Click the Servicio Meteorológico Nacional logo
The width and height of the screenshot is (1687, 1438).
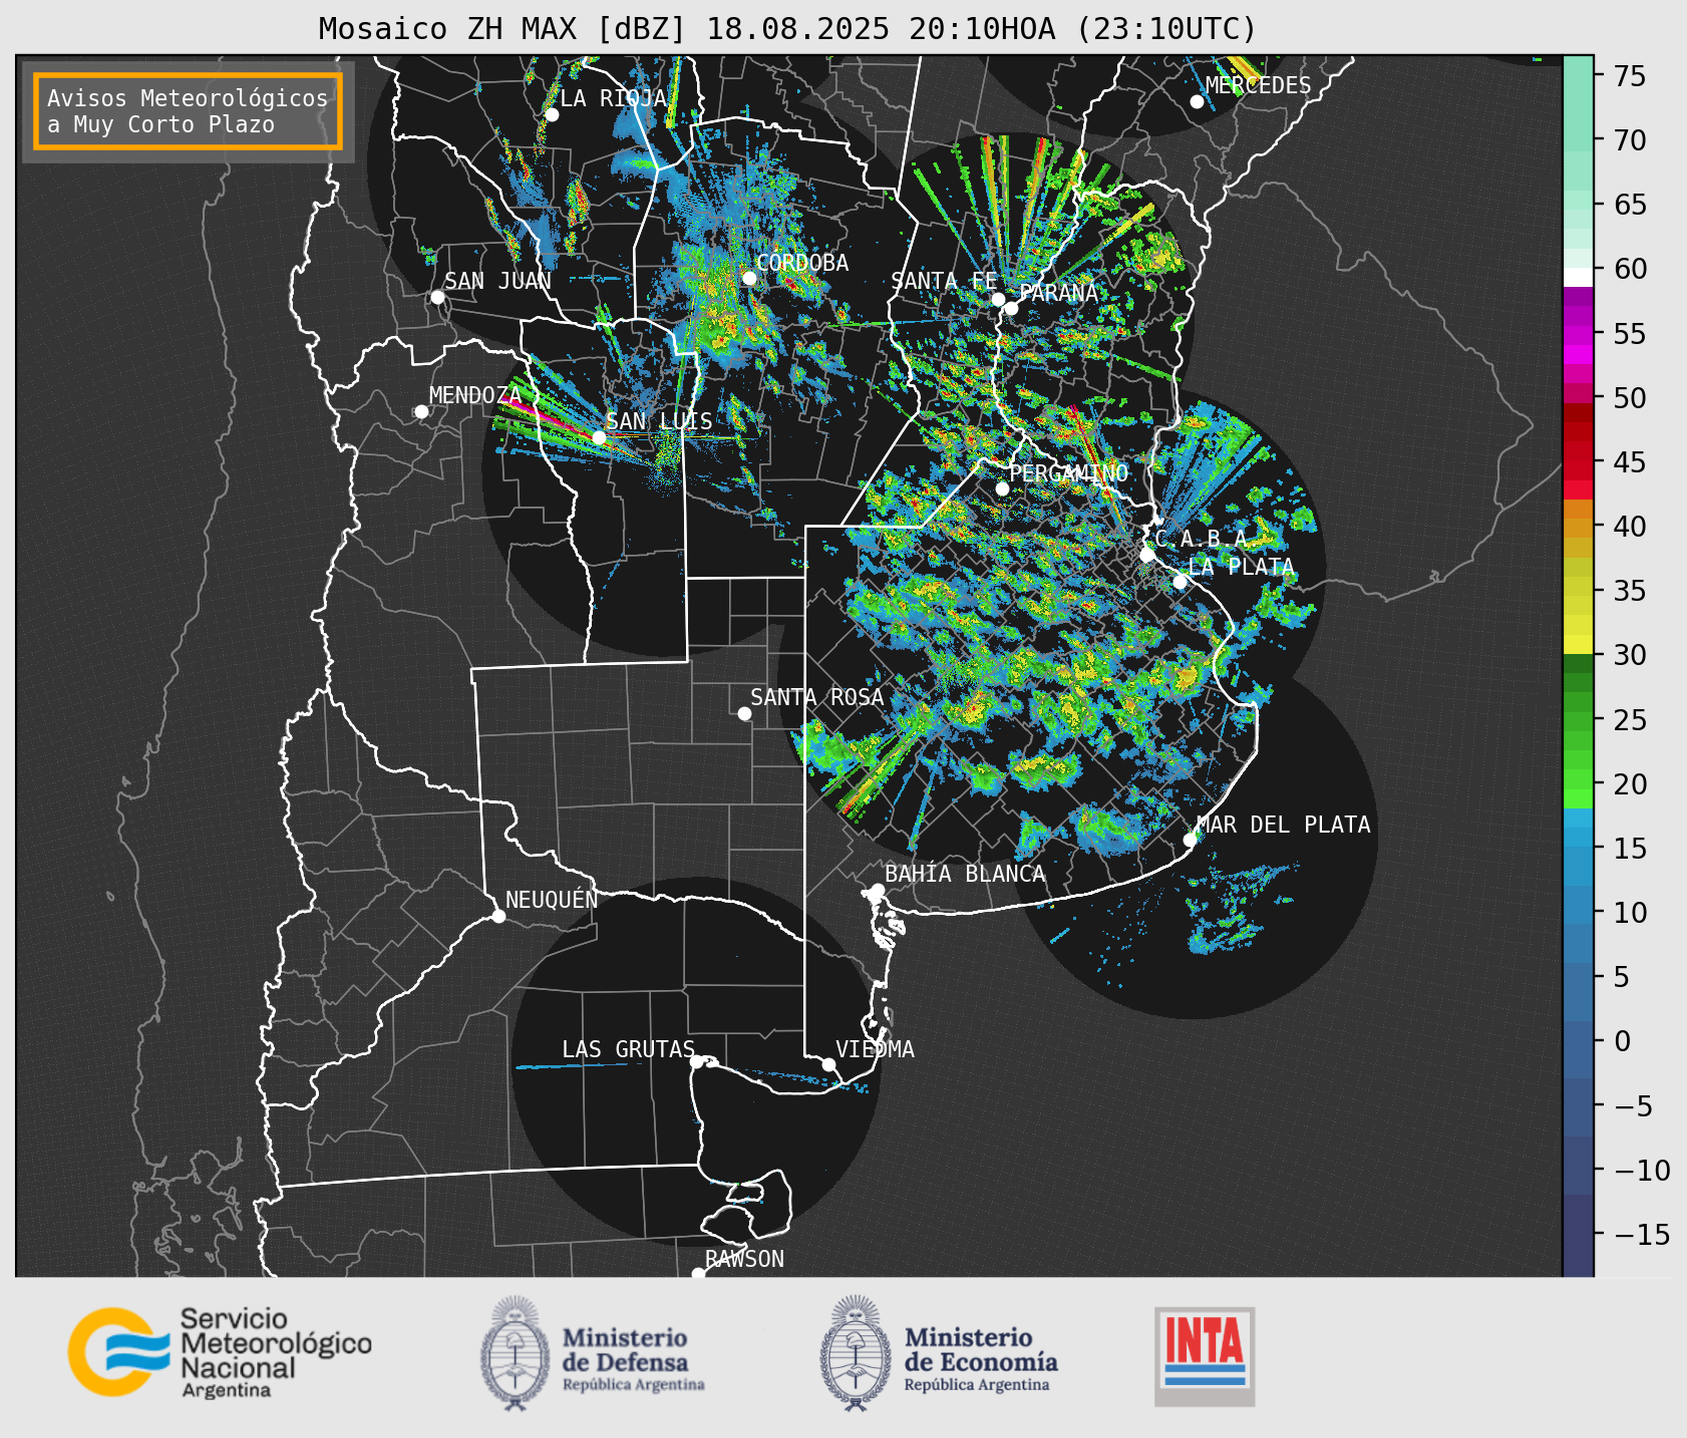coord(219,1352)
